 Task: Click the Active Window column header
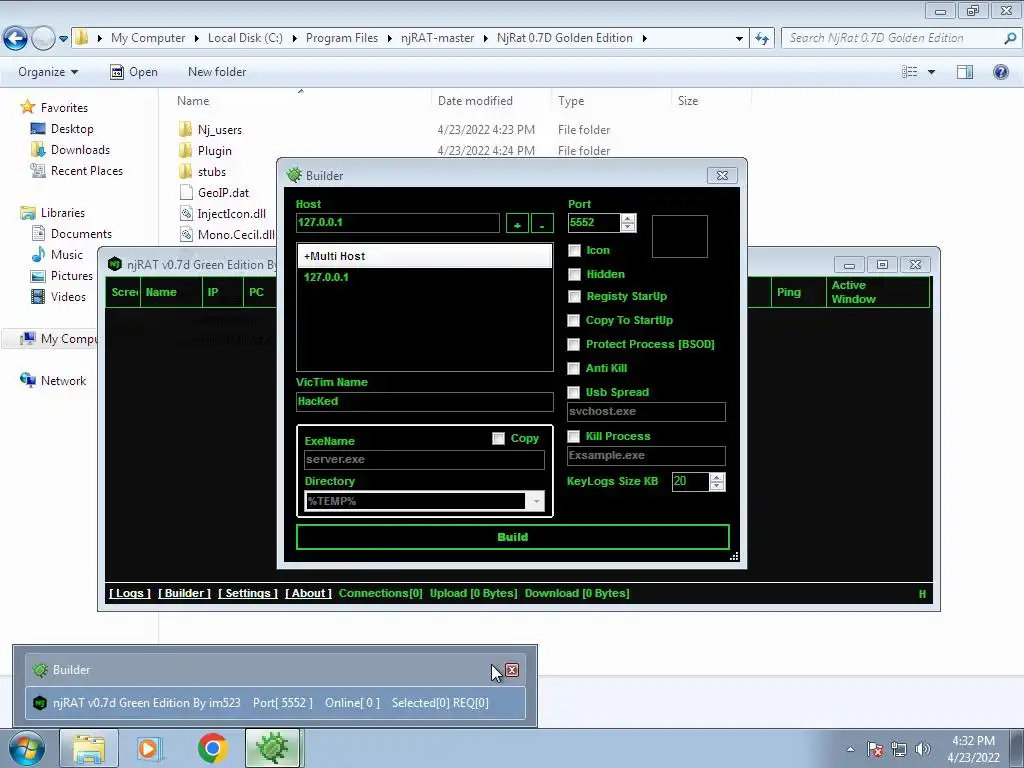877,293
